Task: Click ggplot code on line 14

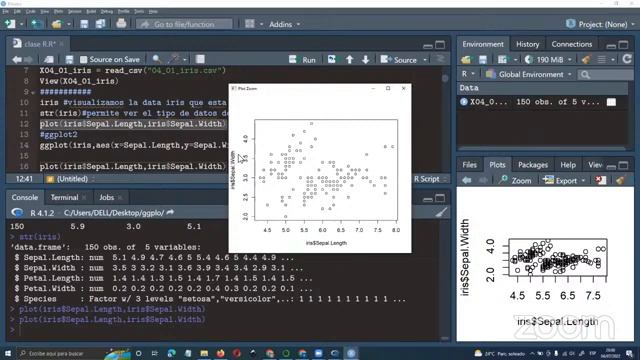Action: click(133, 145)
